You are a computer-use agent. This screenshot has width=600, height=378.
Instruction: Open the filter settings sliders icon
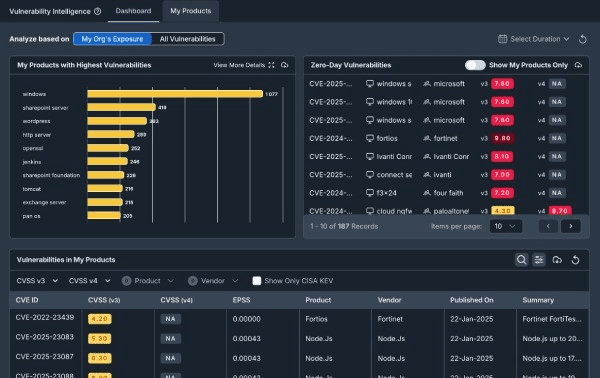pyautogui.click(x=539, y=260)
